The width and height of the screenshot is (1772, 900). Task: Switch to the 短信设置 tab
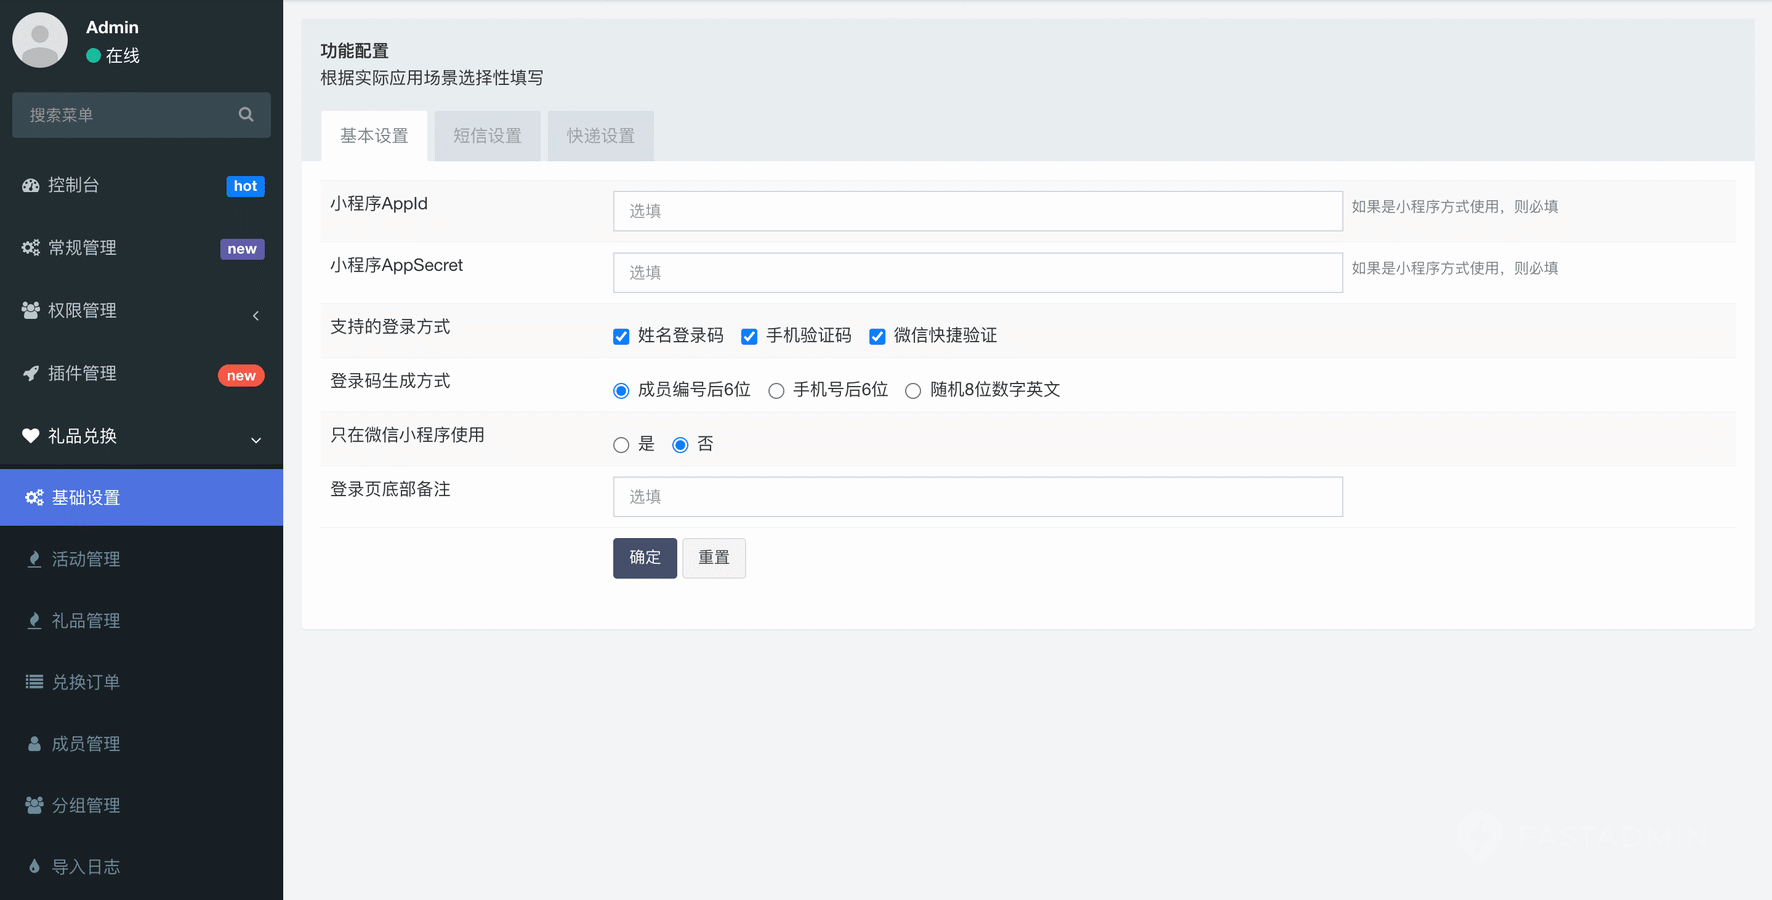tap(487, 136)
